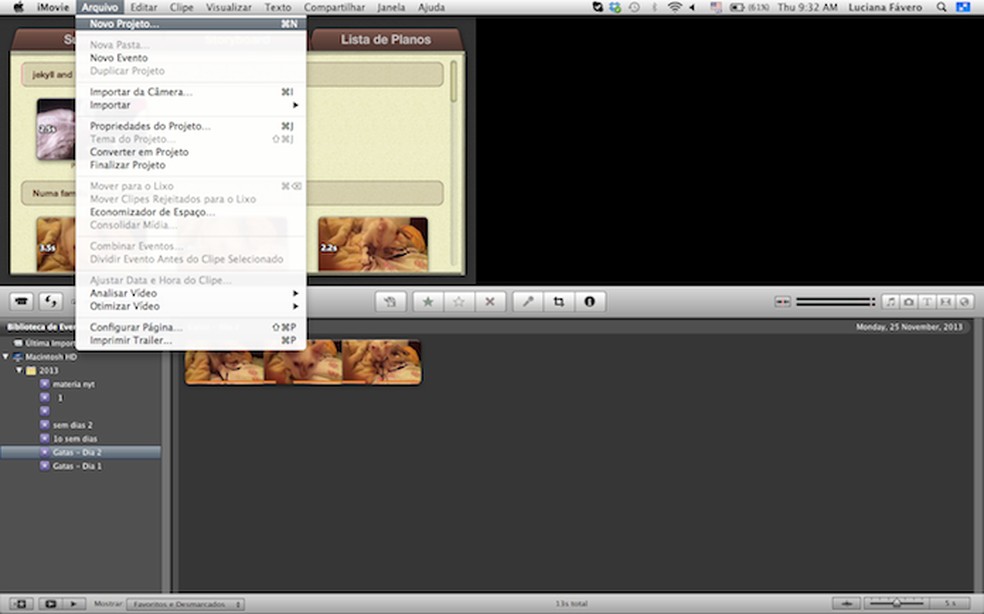Click the camera import button
This screenshot has width=984, height=614.
pos(21,301)
